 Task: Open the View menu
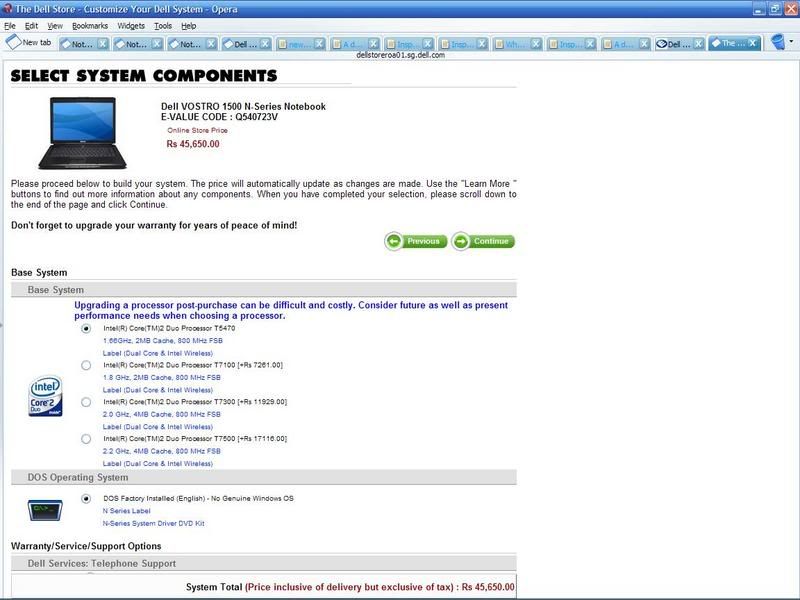[x=55, y=26]
